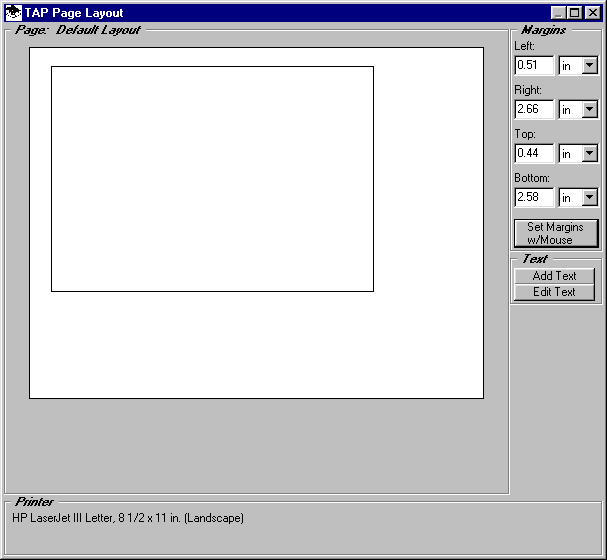The width and height of the screenshot is (607, 560).
Task: Click the Top: margin label
Action: (x=525, y=134)
